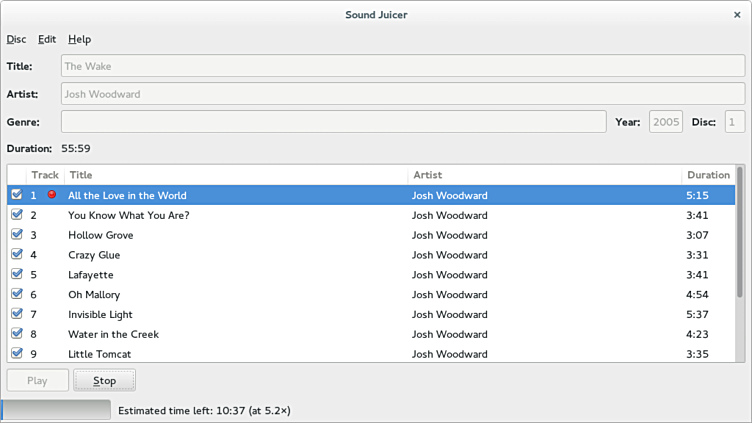The image size is (752, 423).
Task: Click the album Title text field
Action: click(x=402, y=66)
